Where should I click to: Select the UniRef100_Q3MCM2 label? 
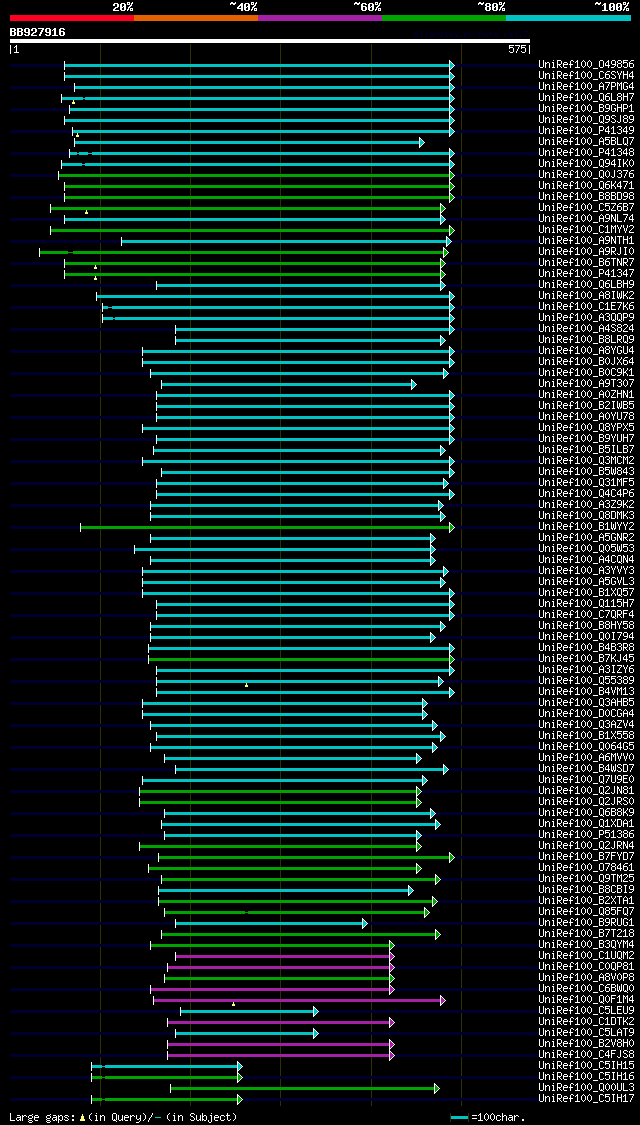(586, 461)
